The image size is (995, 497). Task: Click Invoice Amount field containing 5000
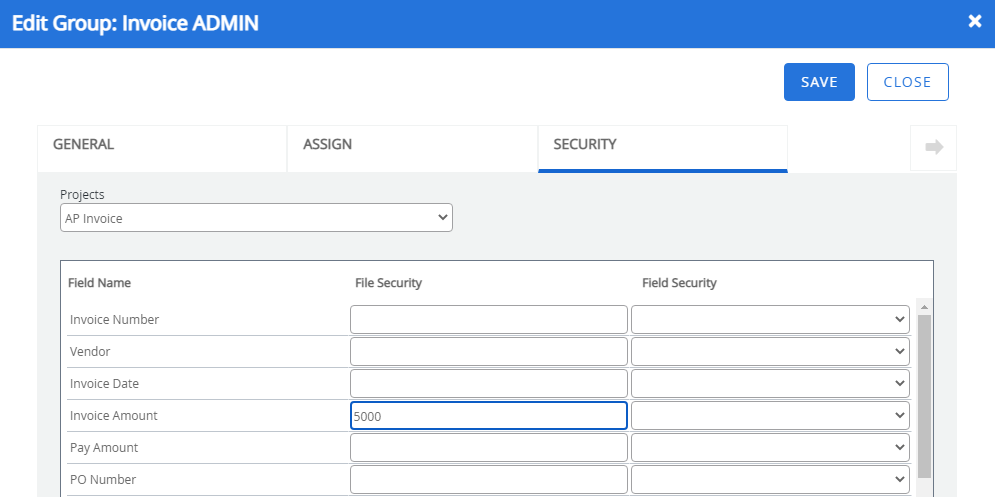click(x=489, y=416)
